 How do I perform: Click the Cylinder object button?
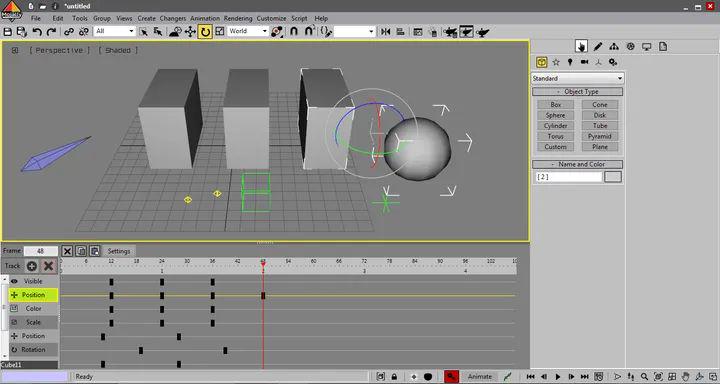coord(556,126)
